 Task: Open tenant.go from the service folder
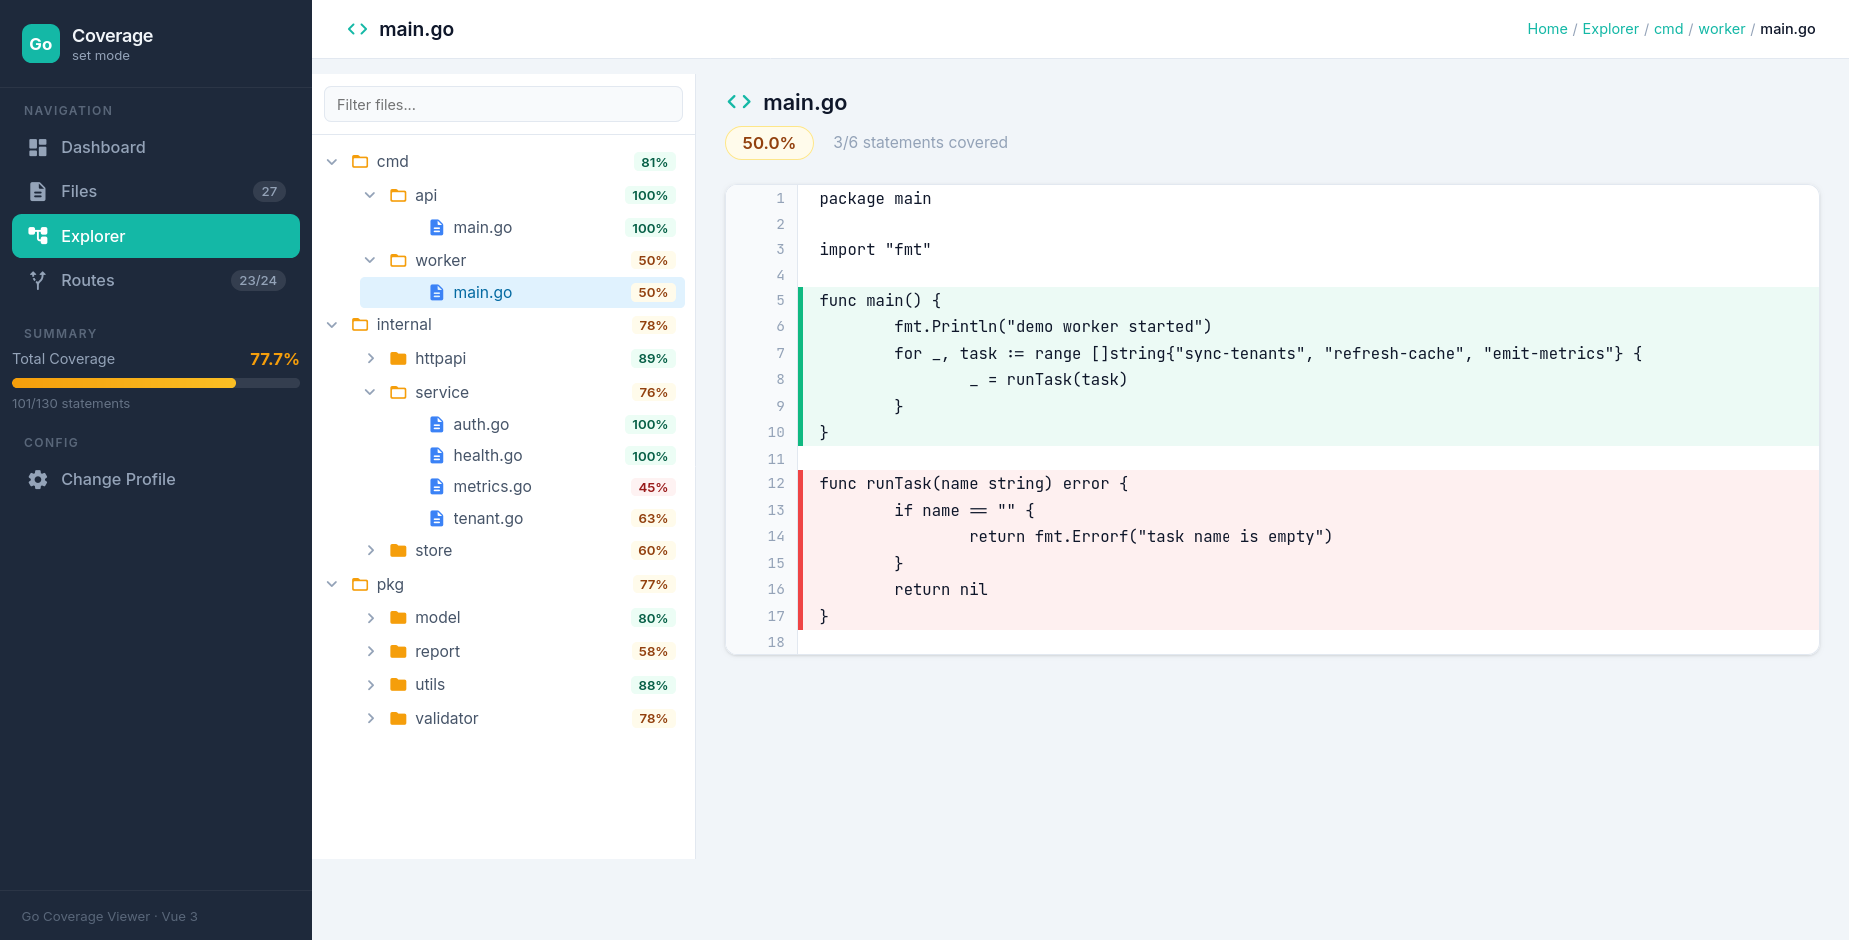tap(488, 518)
